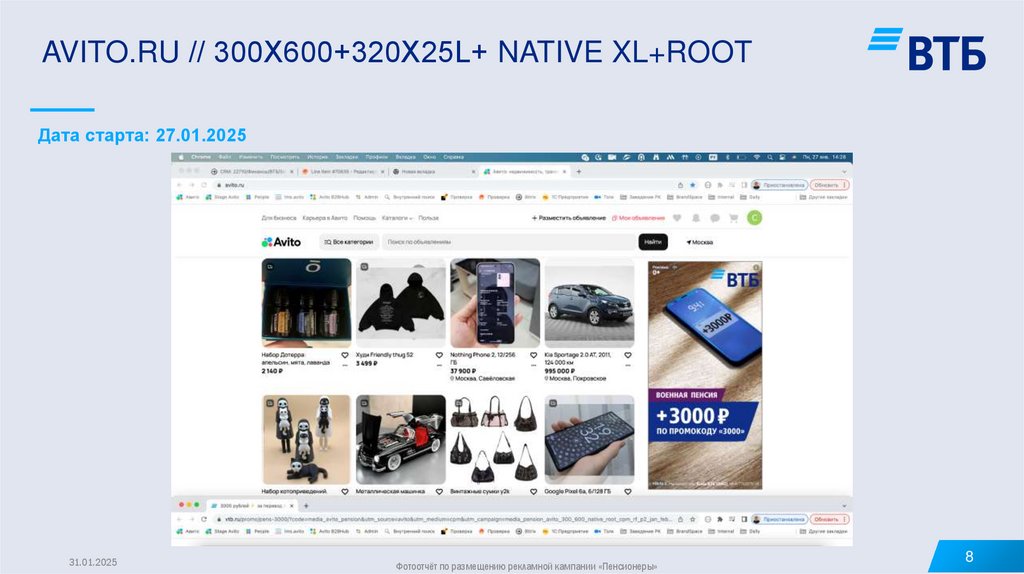Open Avito messages chat bubble icon

[714, 218]
